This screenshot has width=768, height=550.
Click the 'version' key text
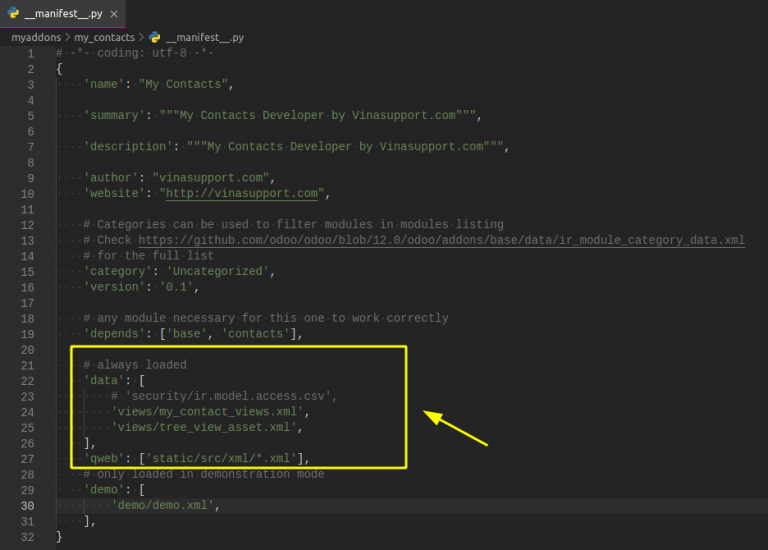click(114, 287)
